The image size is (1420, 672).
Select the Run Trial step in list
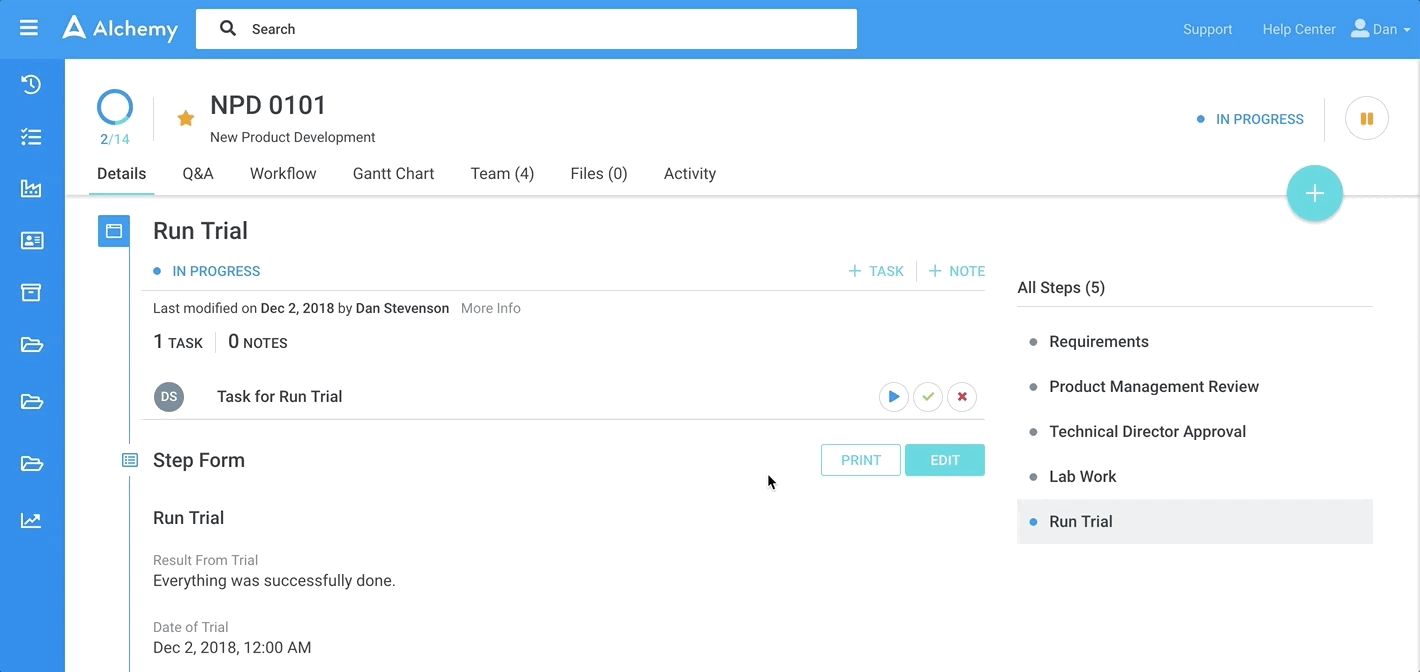1195,522
